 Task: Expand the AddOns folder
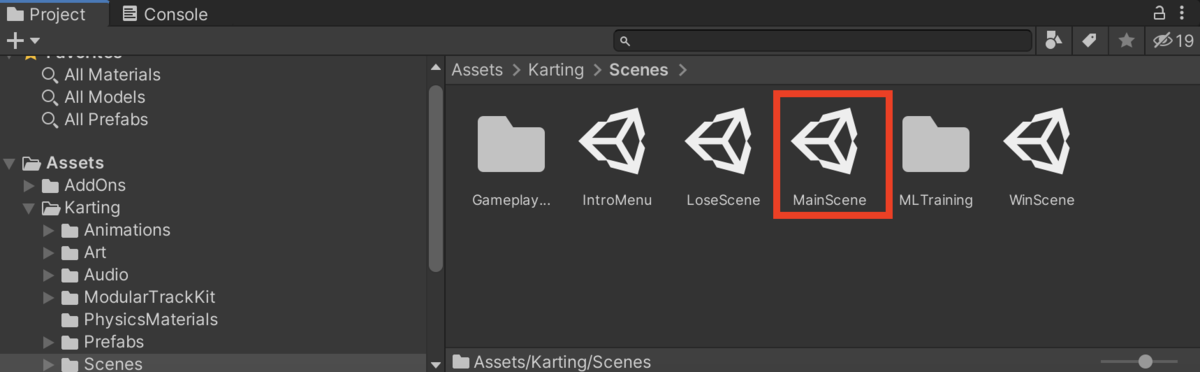[x=29, y=186]
